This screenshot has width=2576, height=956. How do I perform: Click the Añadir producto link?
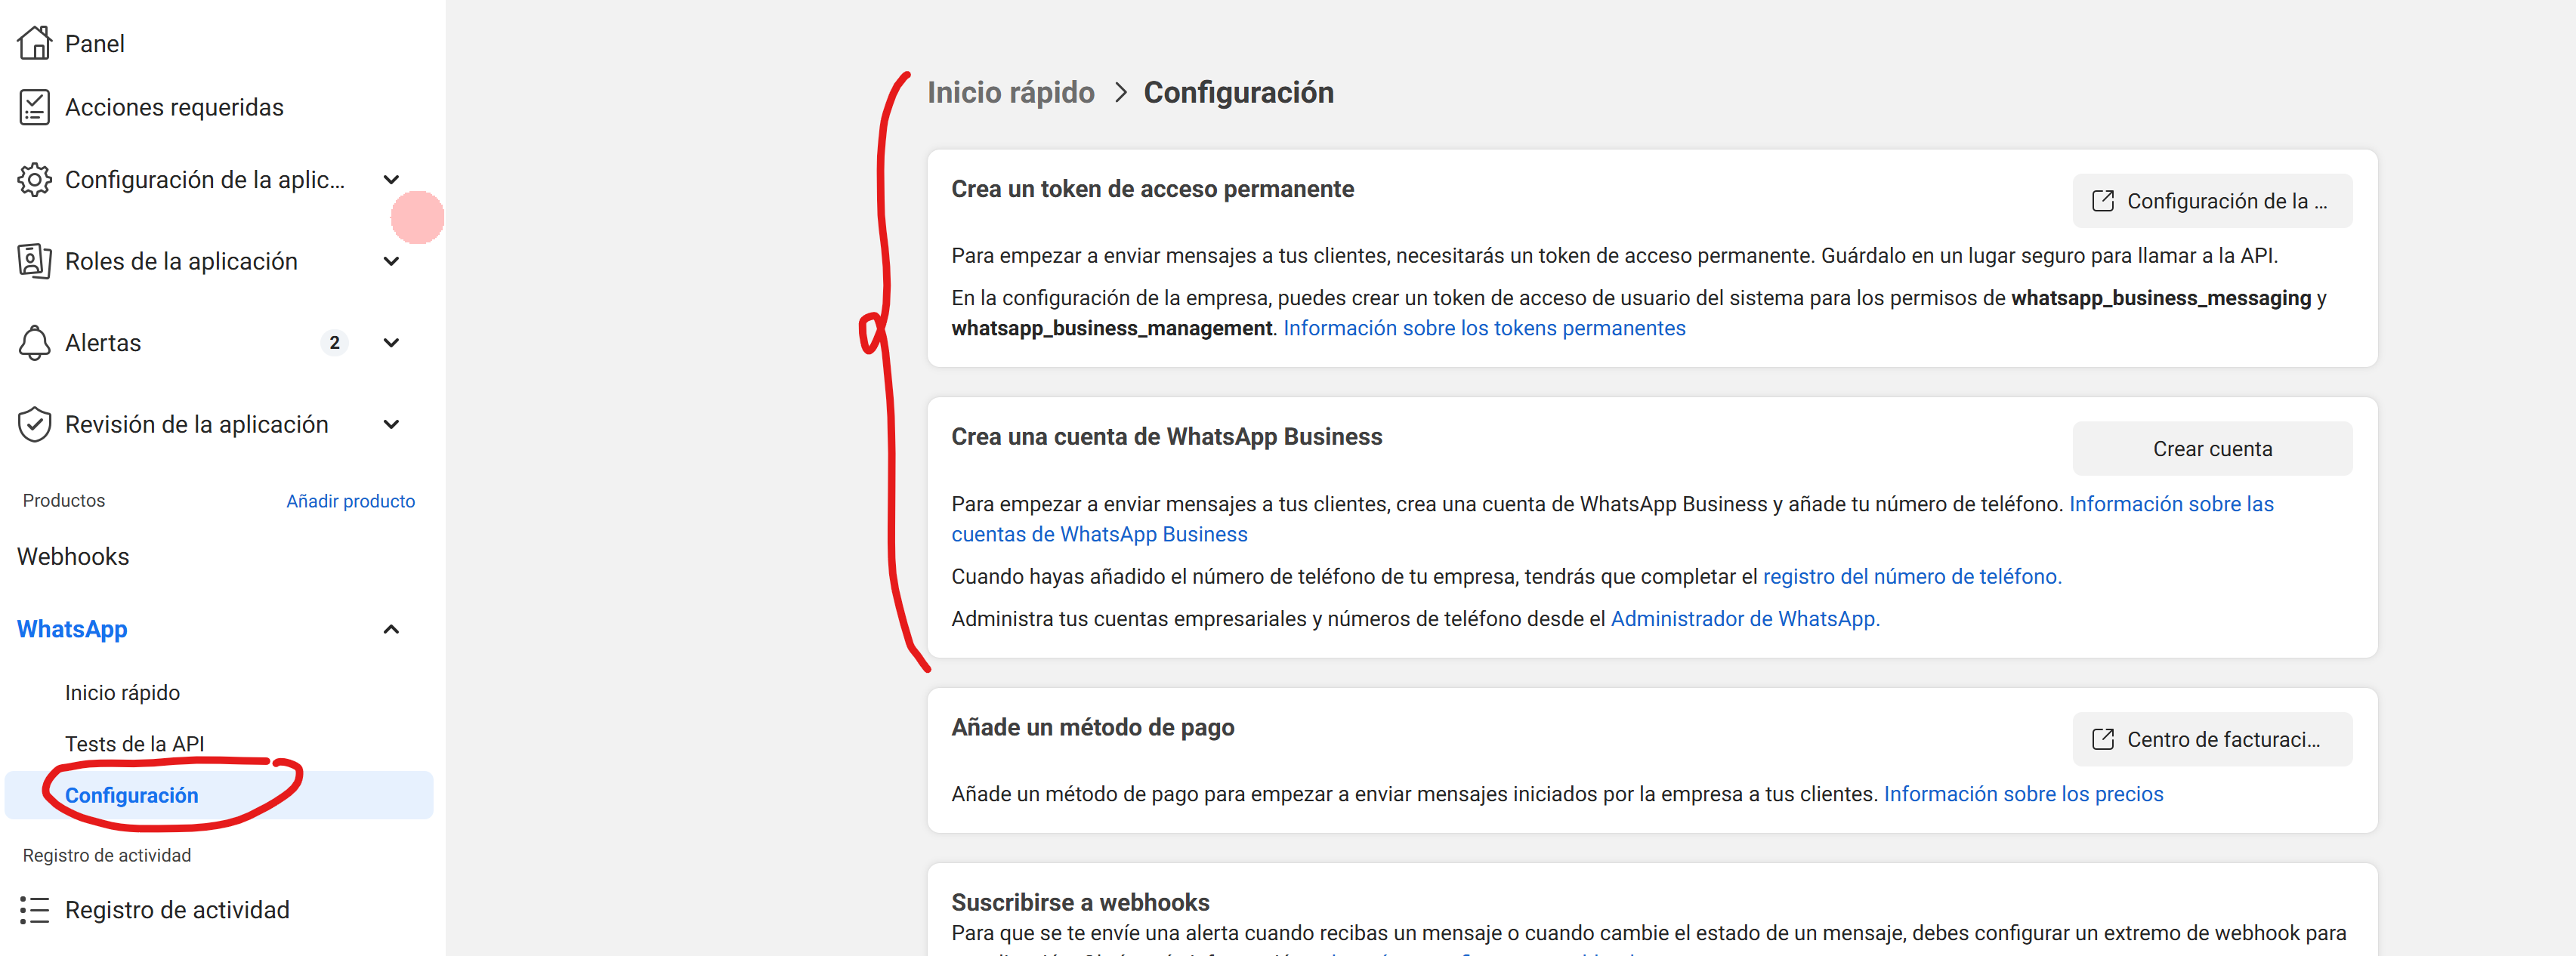(350, 501)
